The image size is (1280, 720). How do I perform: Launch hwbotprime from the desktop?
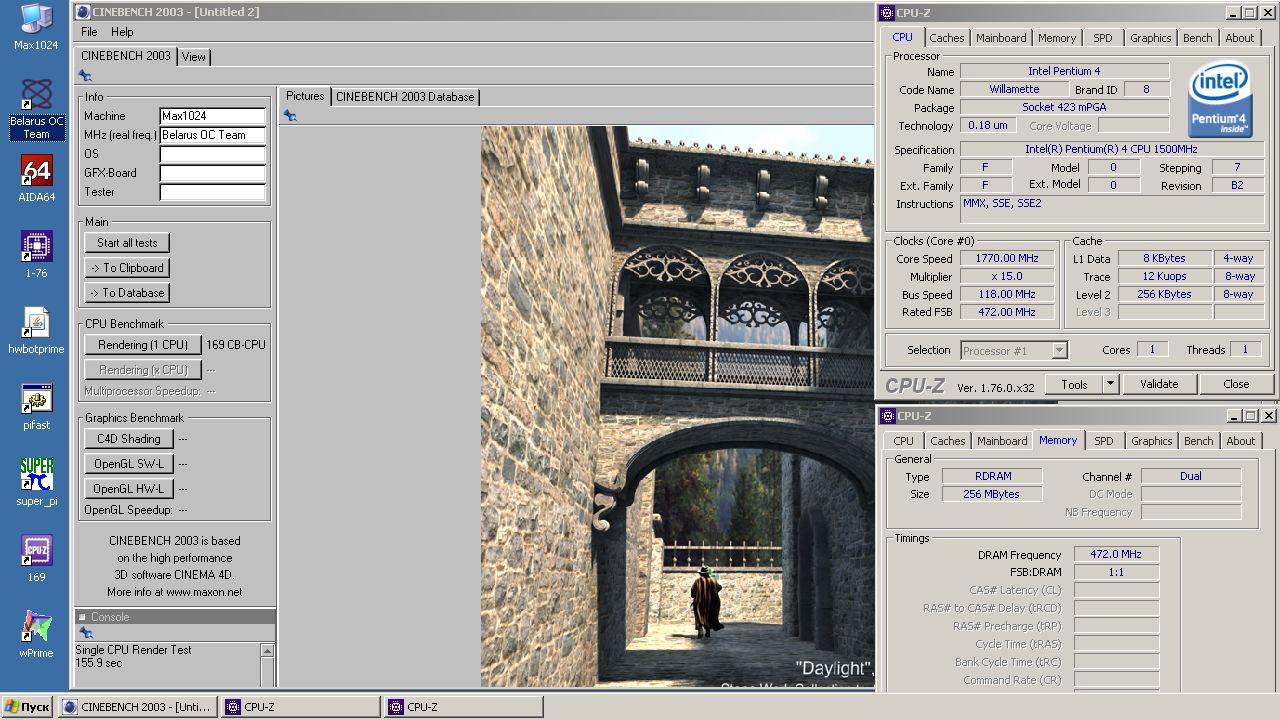pos(36,331)
